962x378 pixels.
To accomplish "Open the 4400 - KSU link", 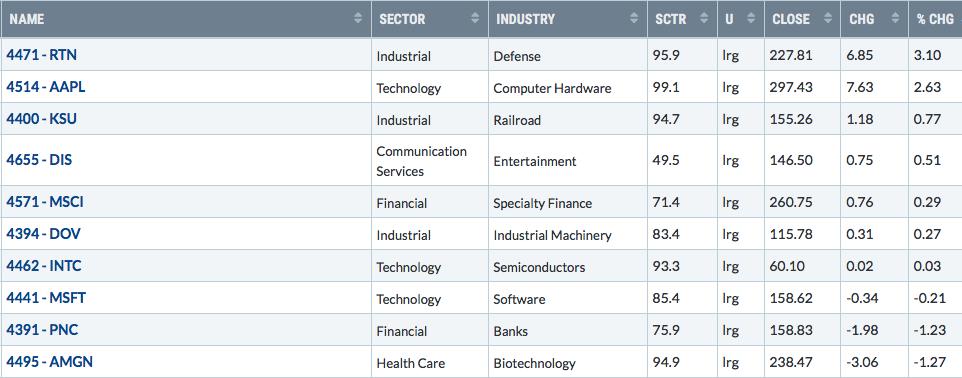I will coord(42,118).
